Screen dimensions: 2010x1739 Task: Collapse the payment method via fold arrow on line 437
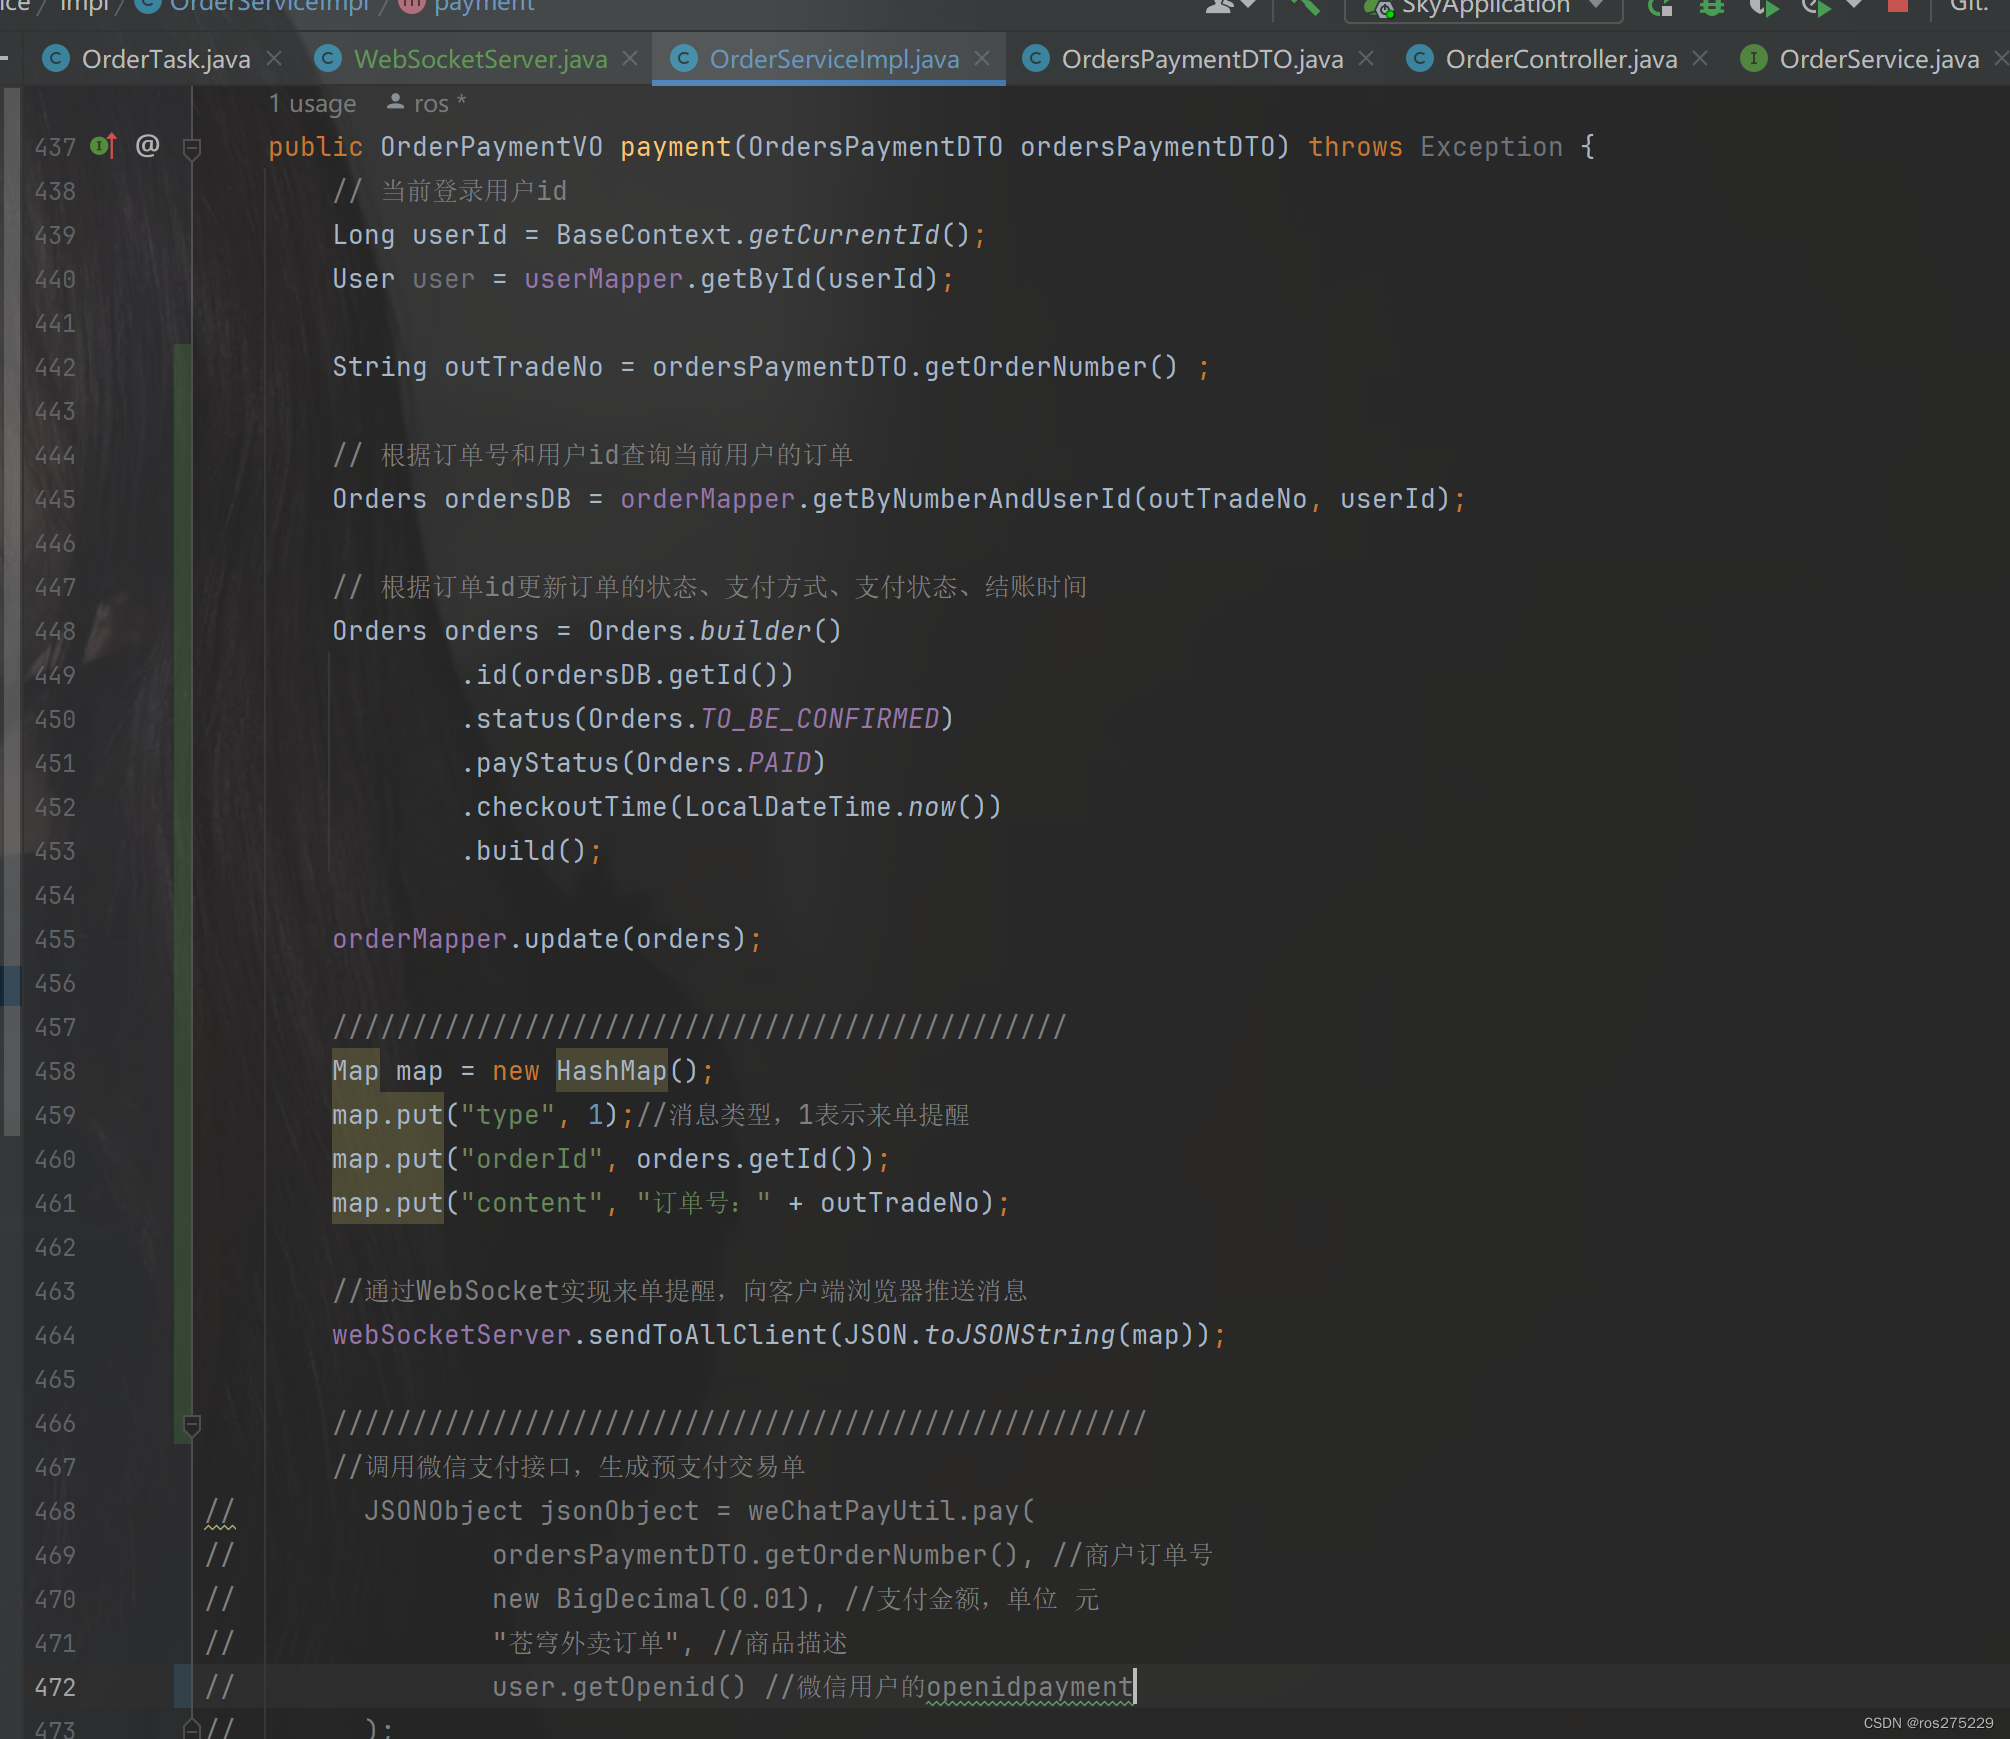[x=192, y=147]
